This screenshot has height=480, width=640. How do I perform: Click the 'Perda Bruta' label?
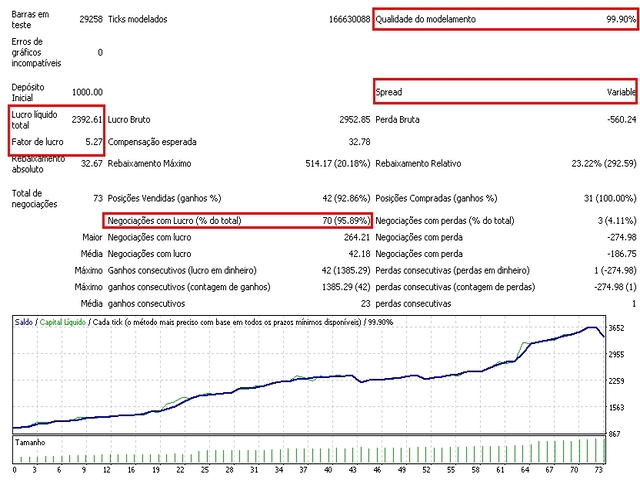pos(397,120)
